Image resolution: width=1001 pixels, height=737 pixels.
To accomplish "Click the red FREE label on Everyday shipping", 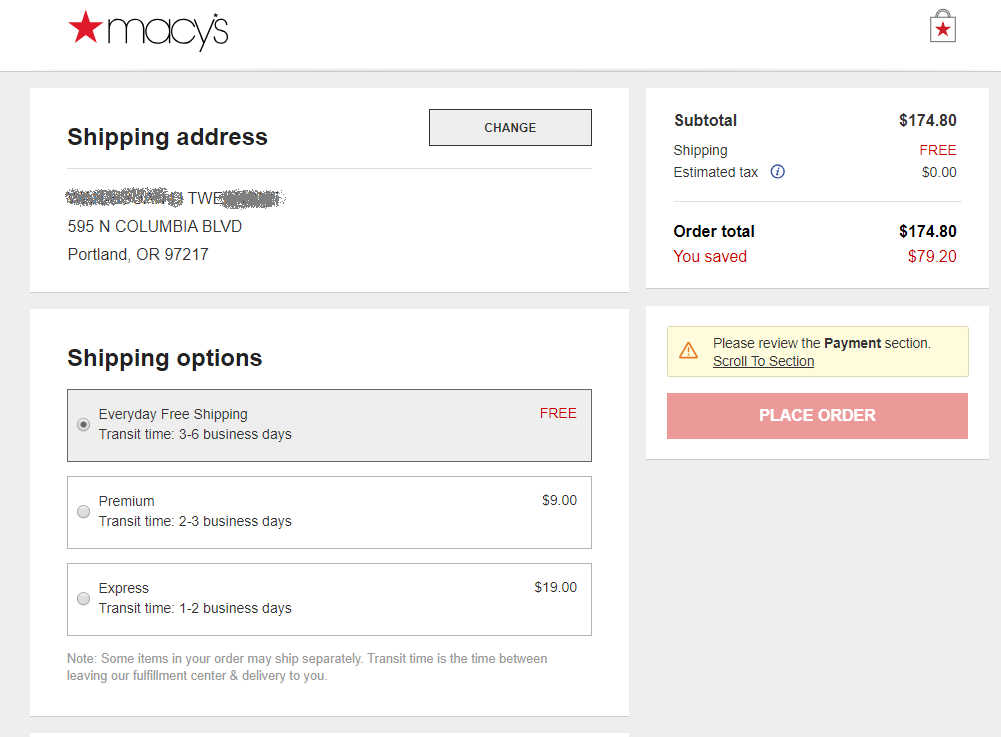I will [558, 413].
